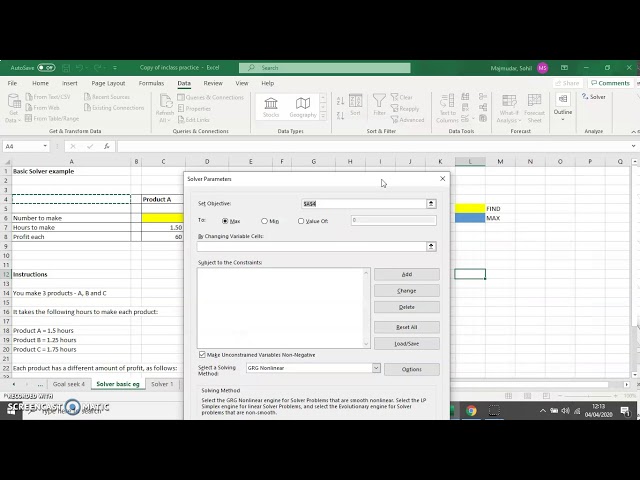Open the Page Layout ribbon tab
This screenshot has height=480, width=640.
click(x=108, y=83)
